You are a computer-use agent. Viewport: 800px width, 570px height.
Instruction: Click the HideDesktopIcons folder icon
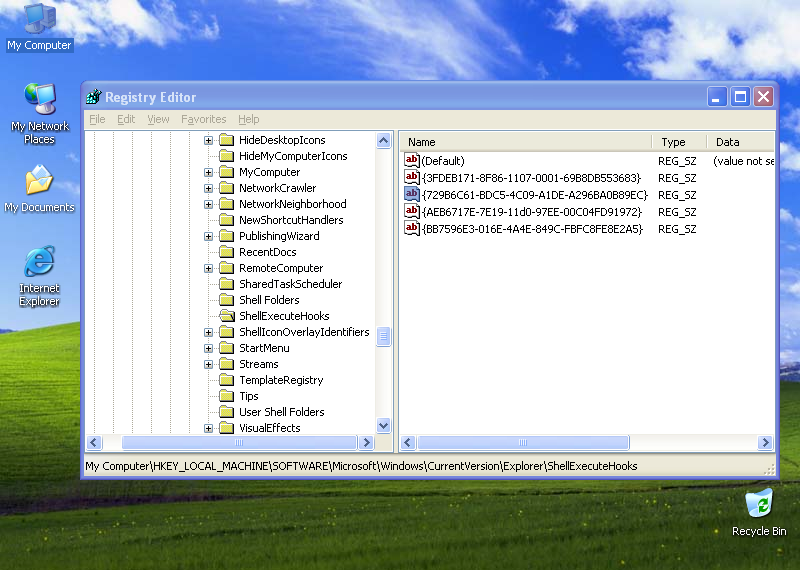click(227, 140)
